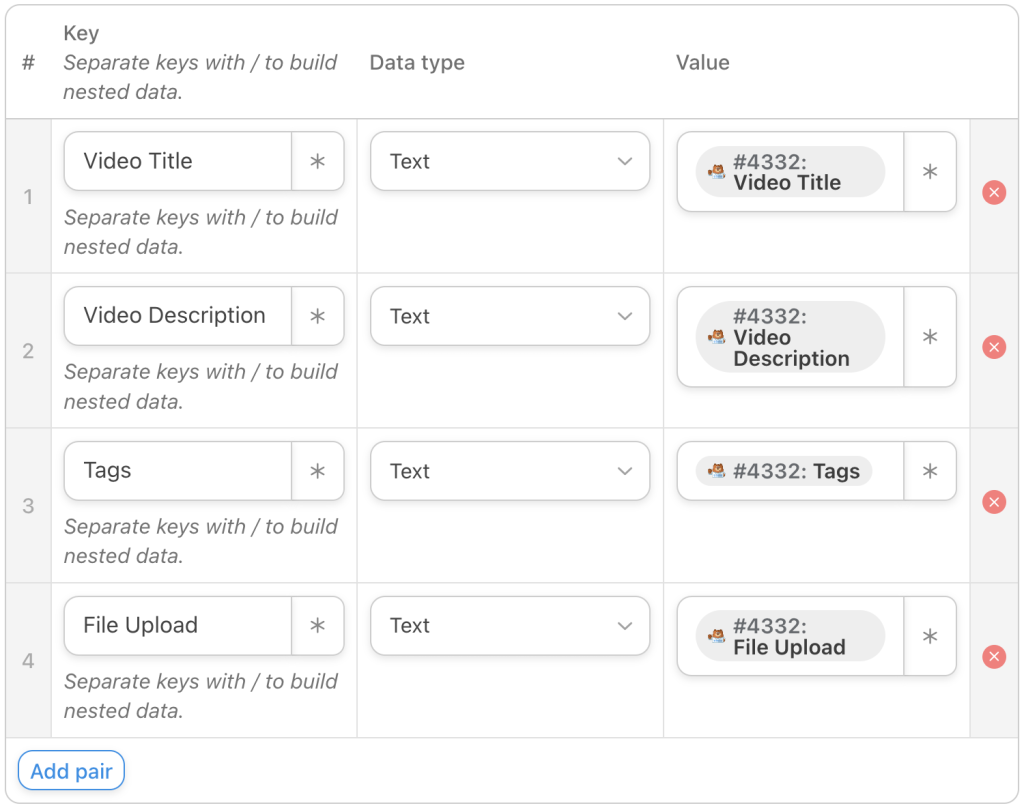Select the #4332: Video Title mapping pill

[786, 171]
